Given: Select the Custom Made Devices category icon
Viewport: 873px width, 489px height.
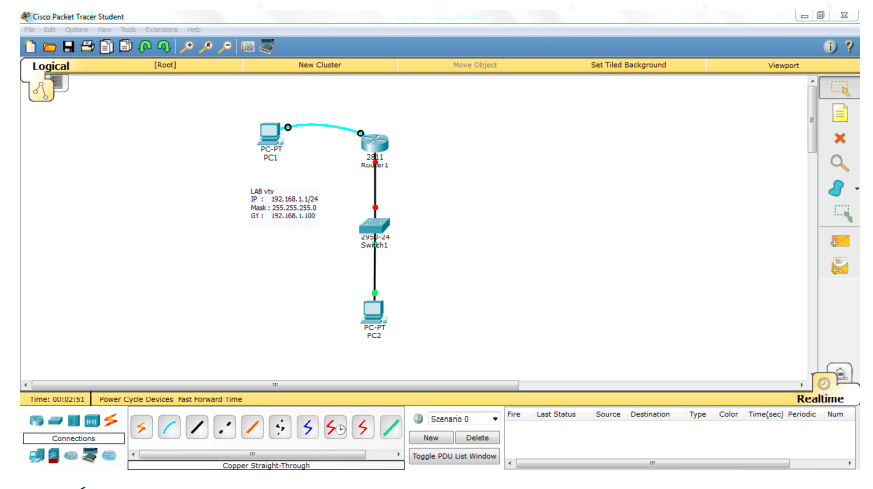Looking at the screenshot, I should coord(90,456).
